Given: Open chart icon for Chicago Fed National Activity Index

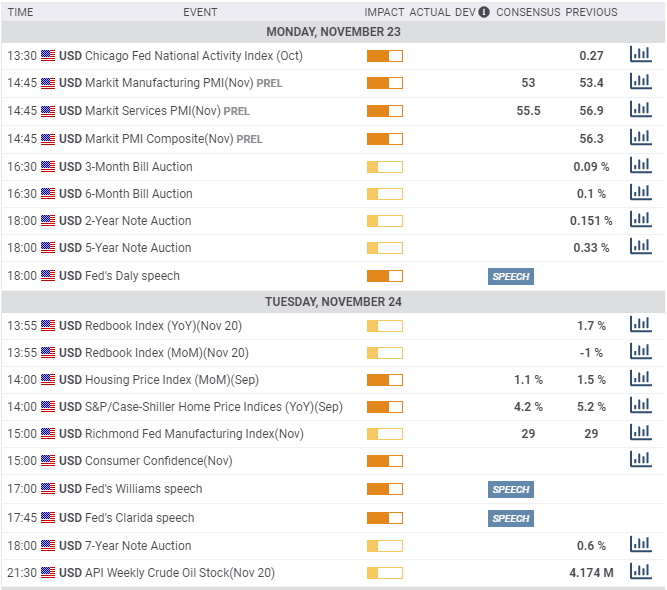Looking at the screenshot, I should click(639, 55).
